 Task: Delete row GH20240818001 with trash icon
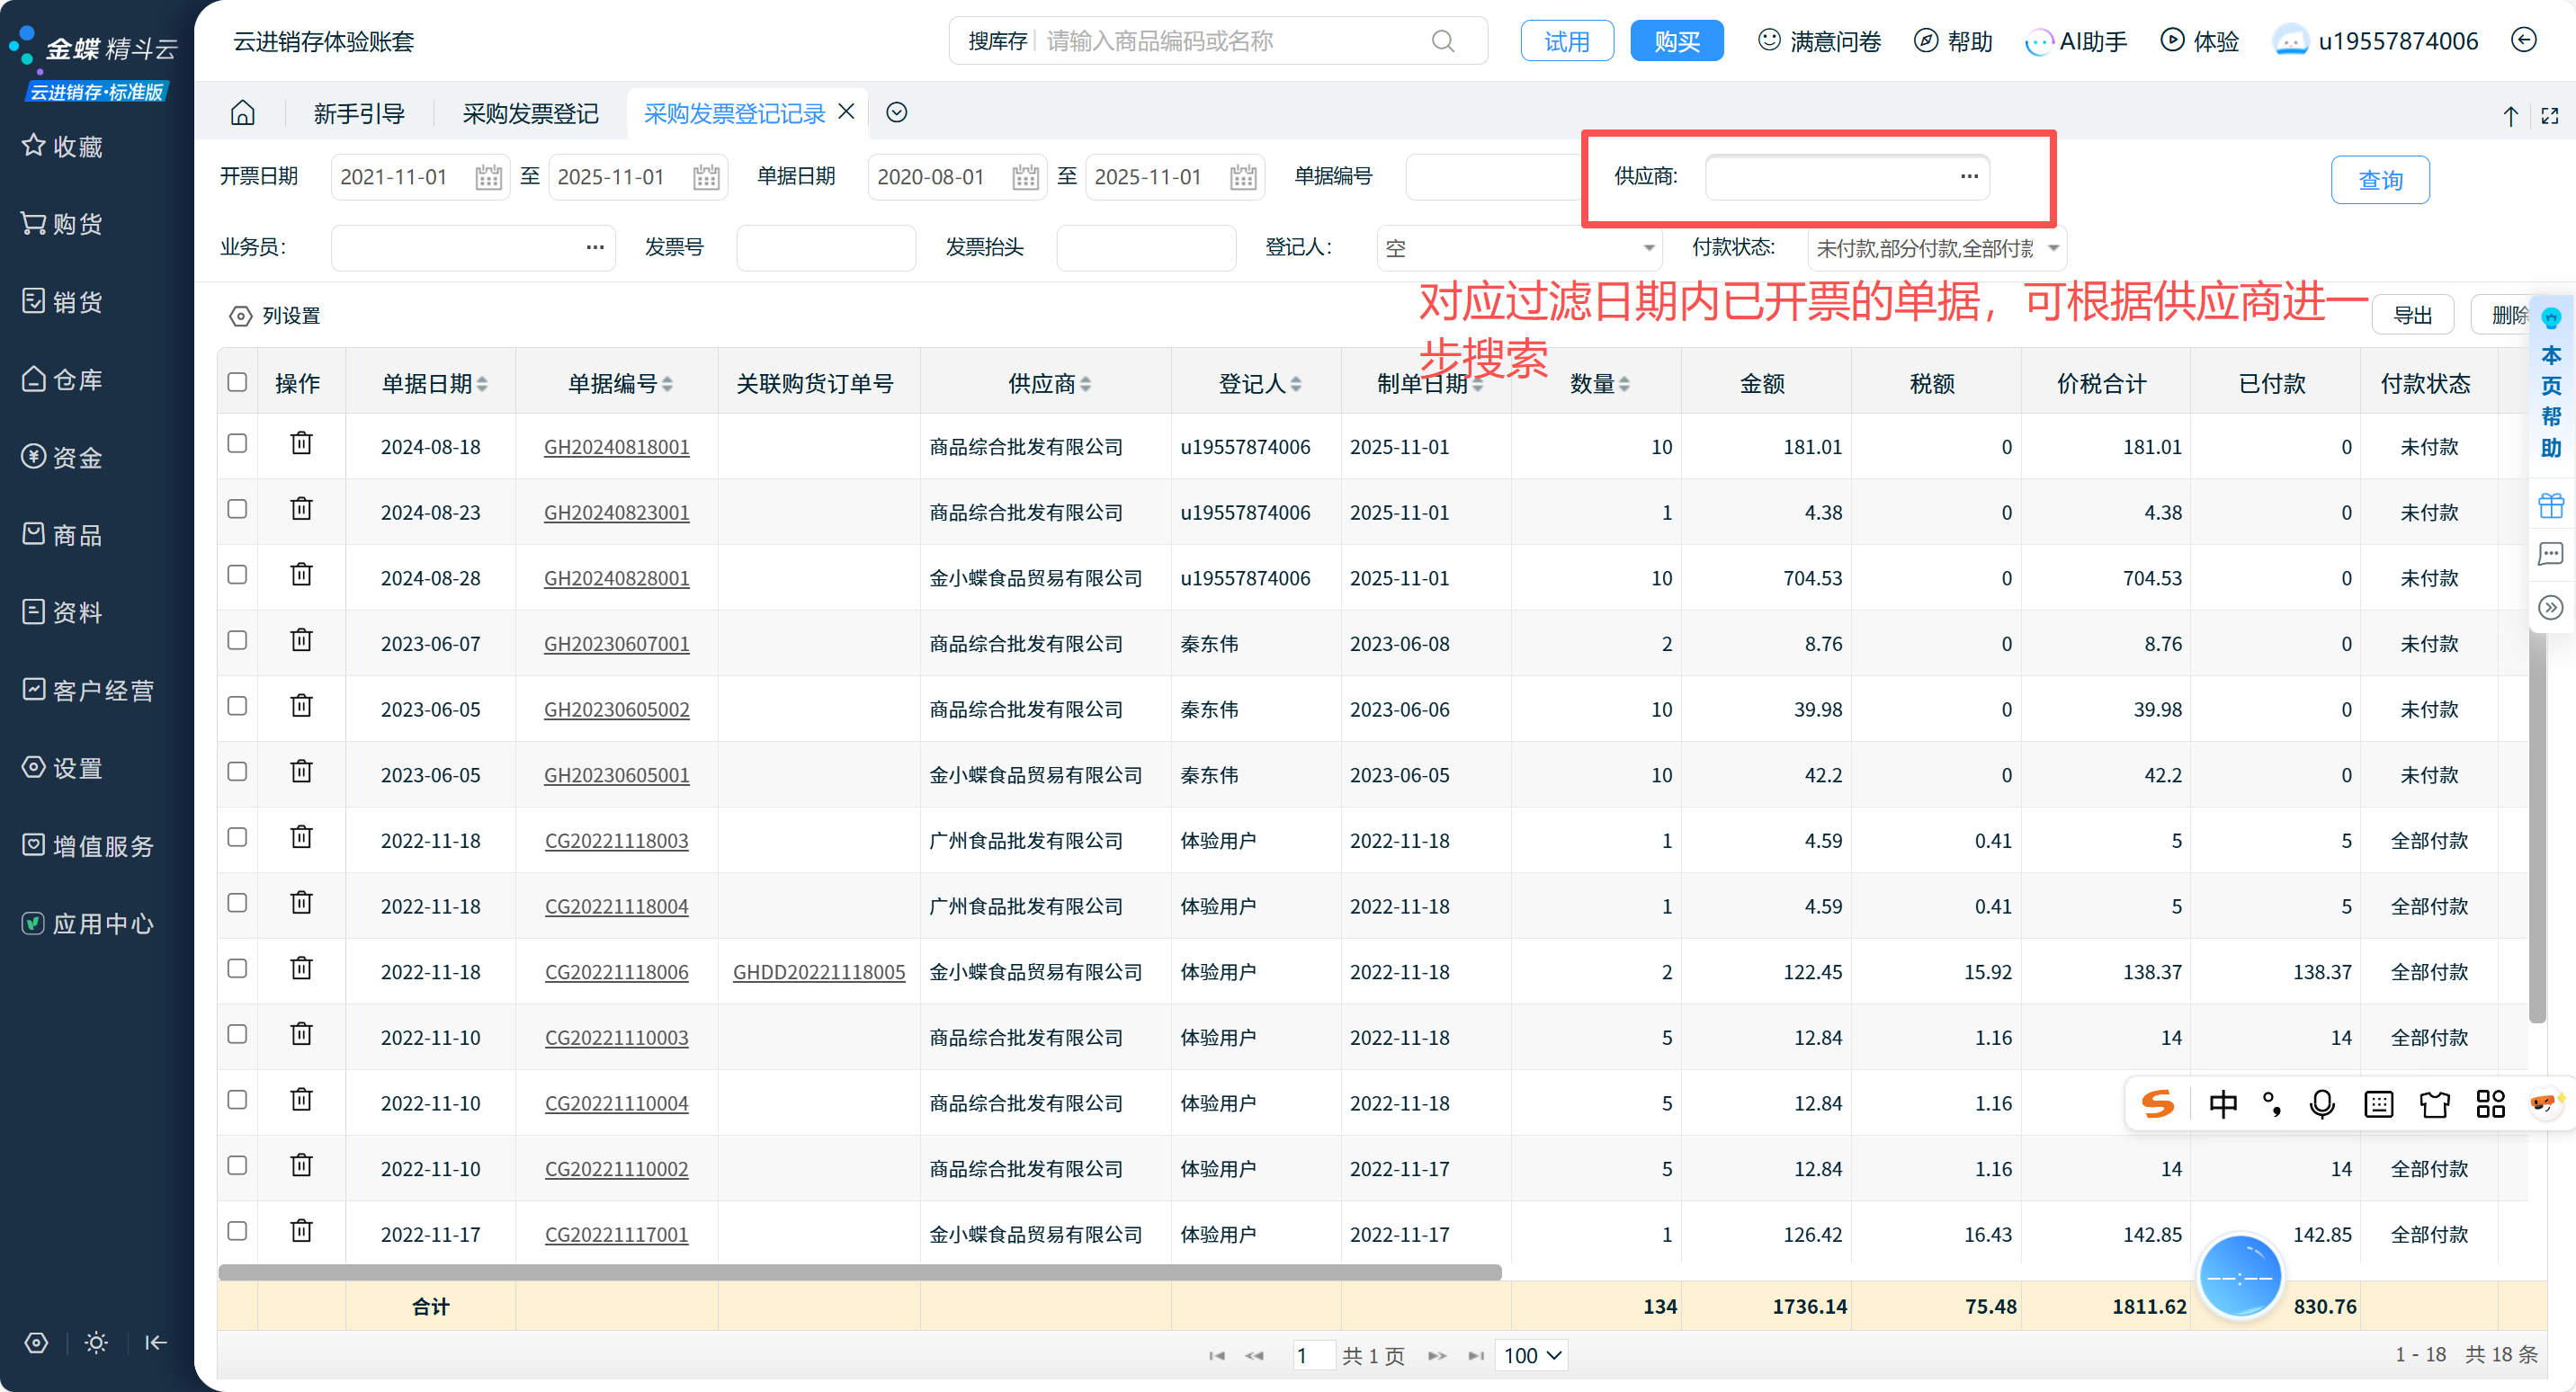click(x=301, y=444)
